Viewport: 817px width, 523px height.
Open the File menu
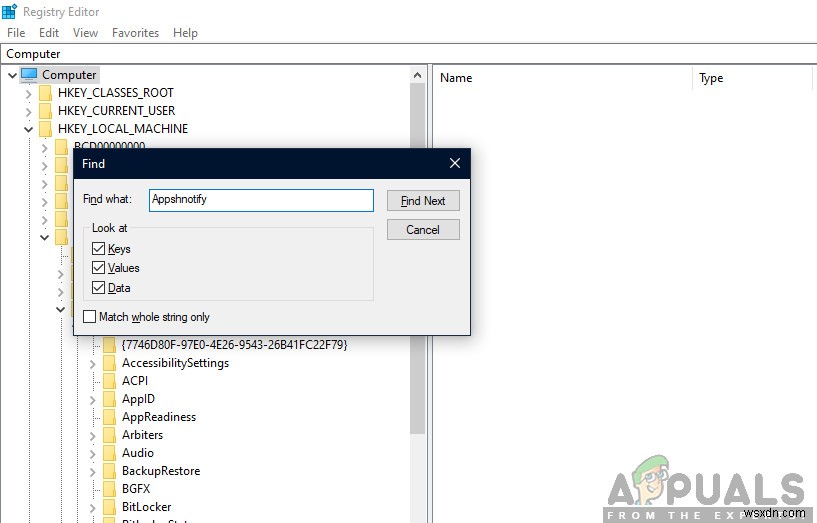(x=16, y=33)
